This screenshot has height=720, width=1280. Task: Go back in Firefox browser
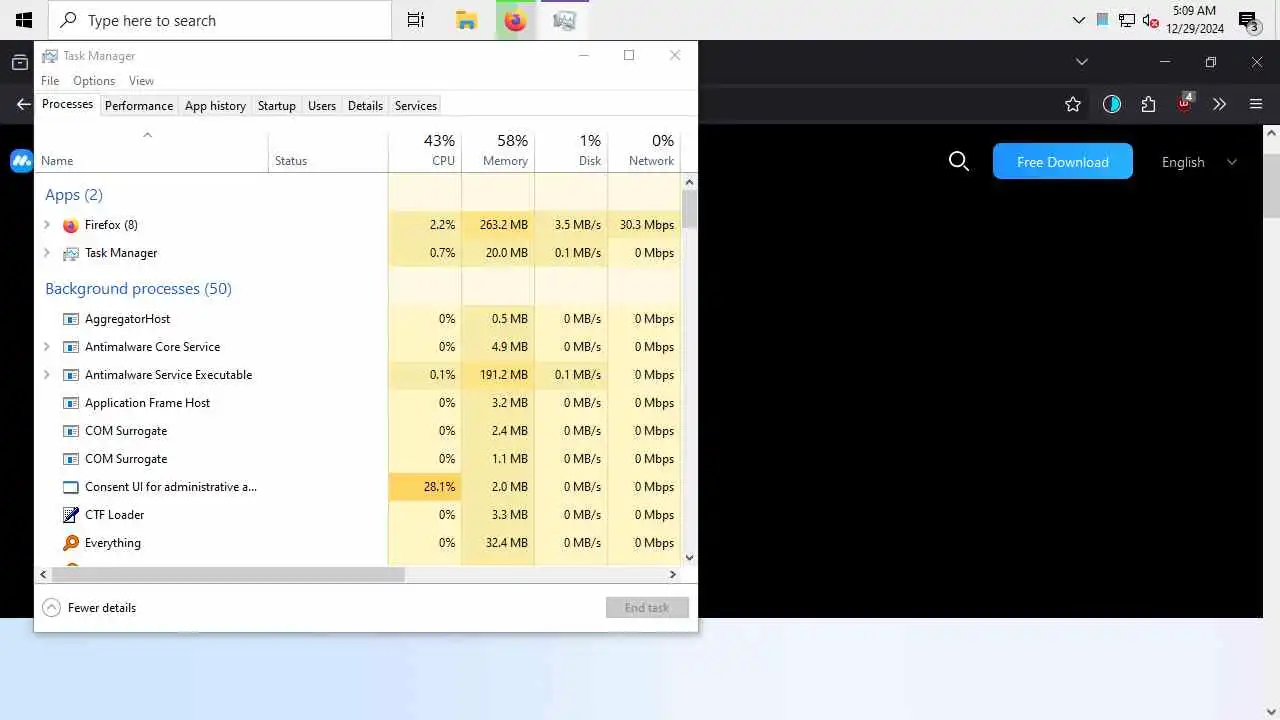(23, 104)
